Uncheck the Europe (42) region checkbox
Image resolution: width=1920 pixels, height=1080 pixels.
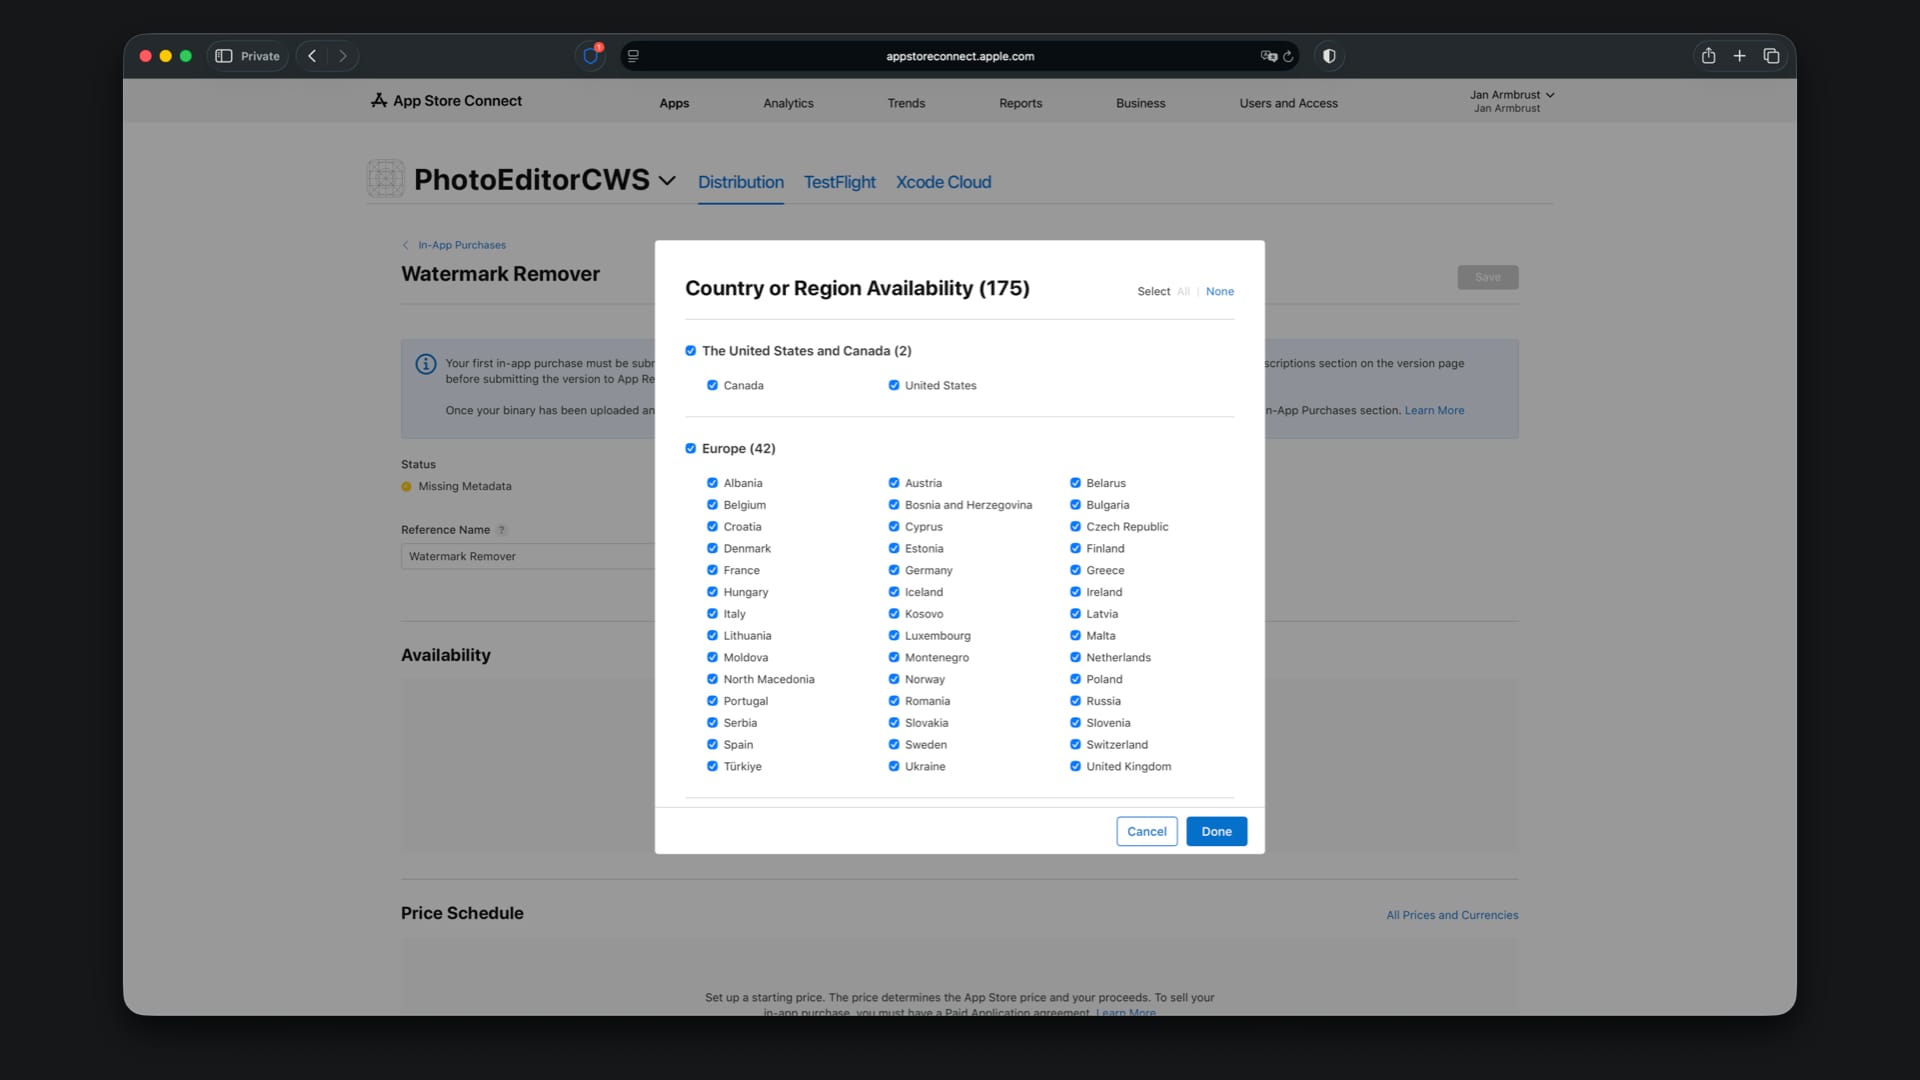point(690,449)
